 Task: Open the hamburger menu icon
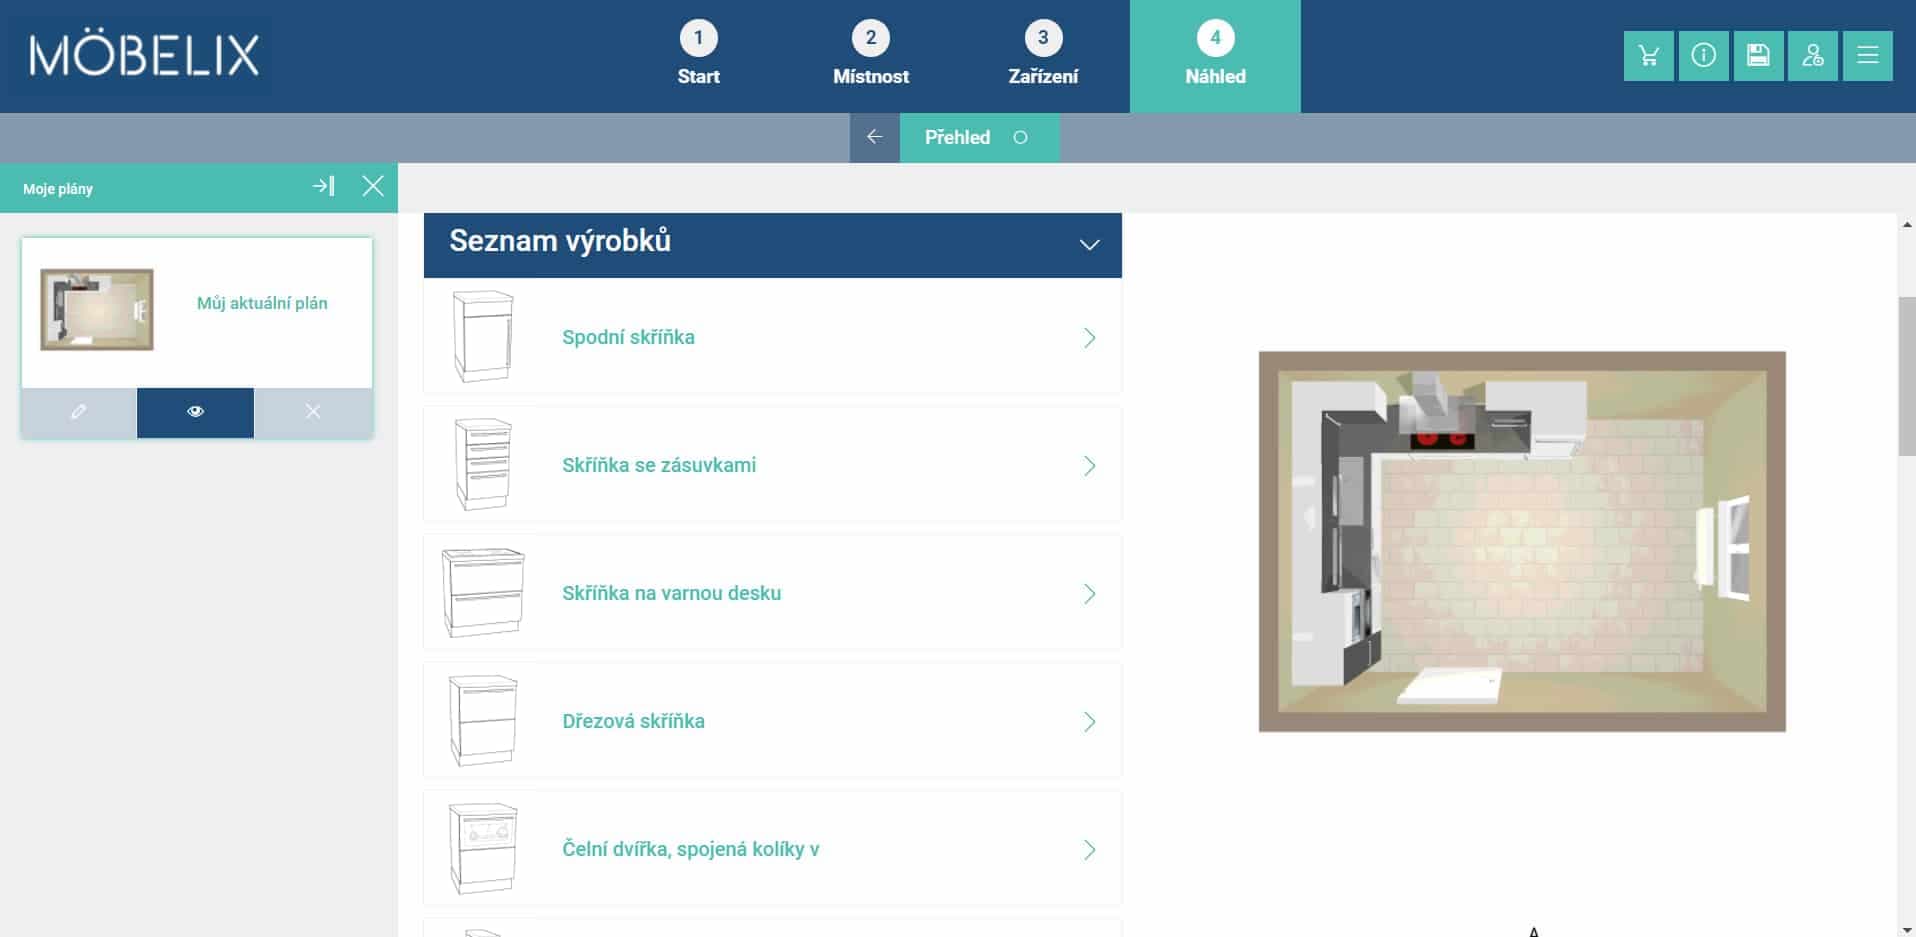pos(1868,56)
